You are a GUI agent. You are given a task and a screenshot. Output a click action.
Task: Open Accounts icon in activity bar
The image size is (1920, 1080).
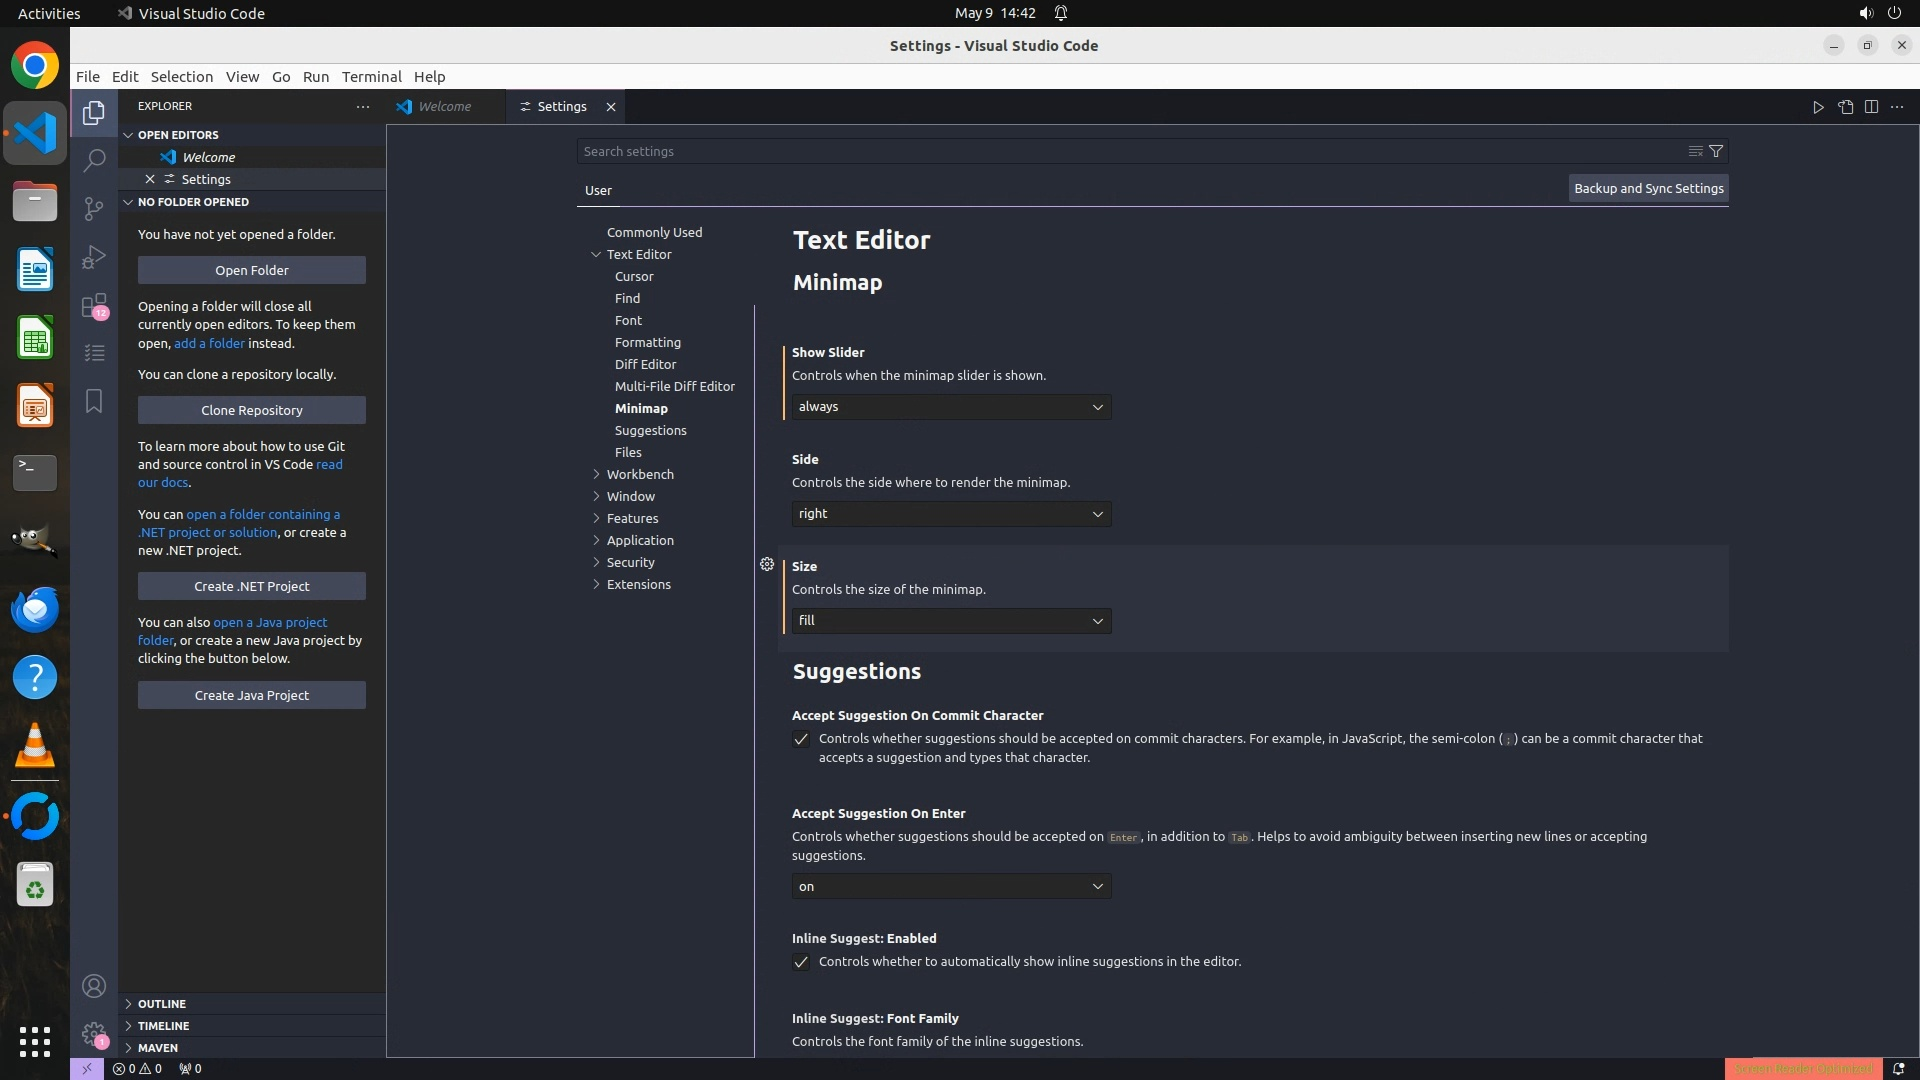94,986
